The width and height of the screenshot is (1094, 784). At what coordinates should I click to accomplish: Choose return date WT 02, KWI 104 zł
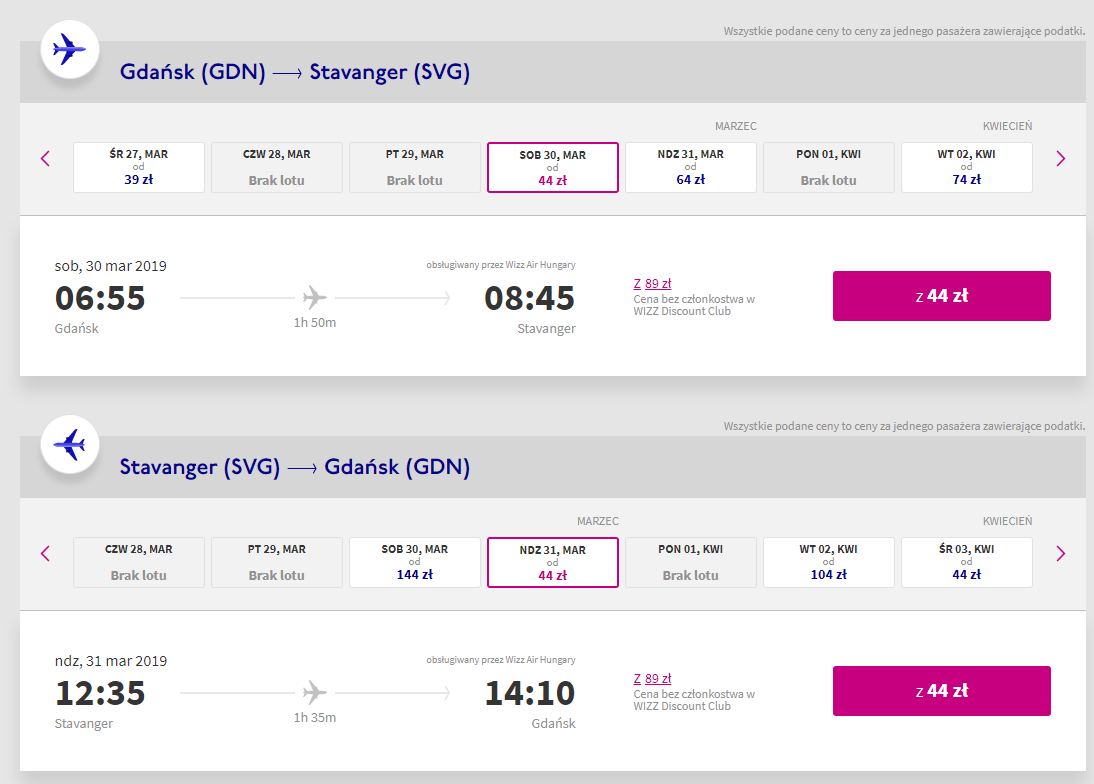[829, 562]
